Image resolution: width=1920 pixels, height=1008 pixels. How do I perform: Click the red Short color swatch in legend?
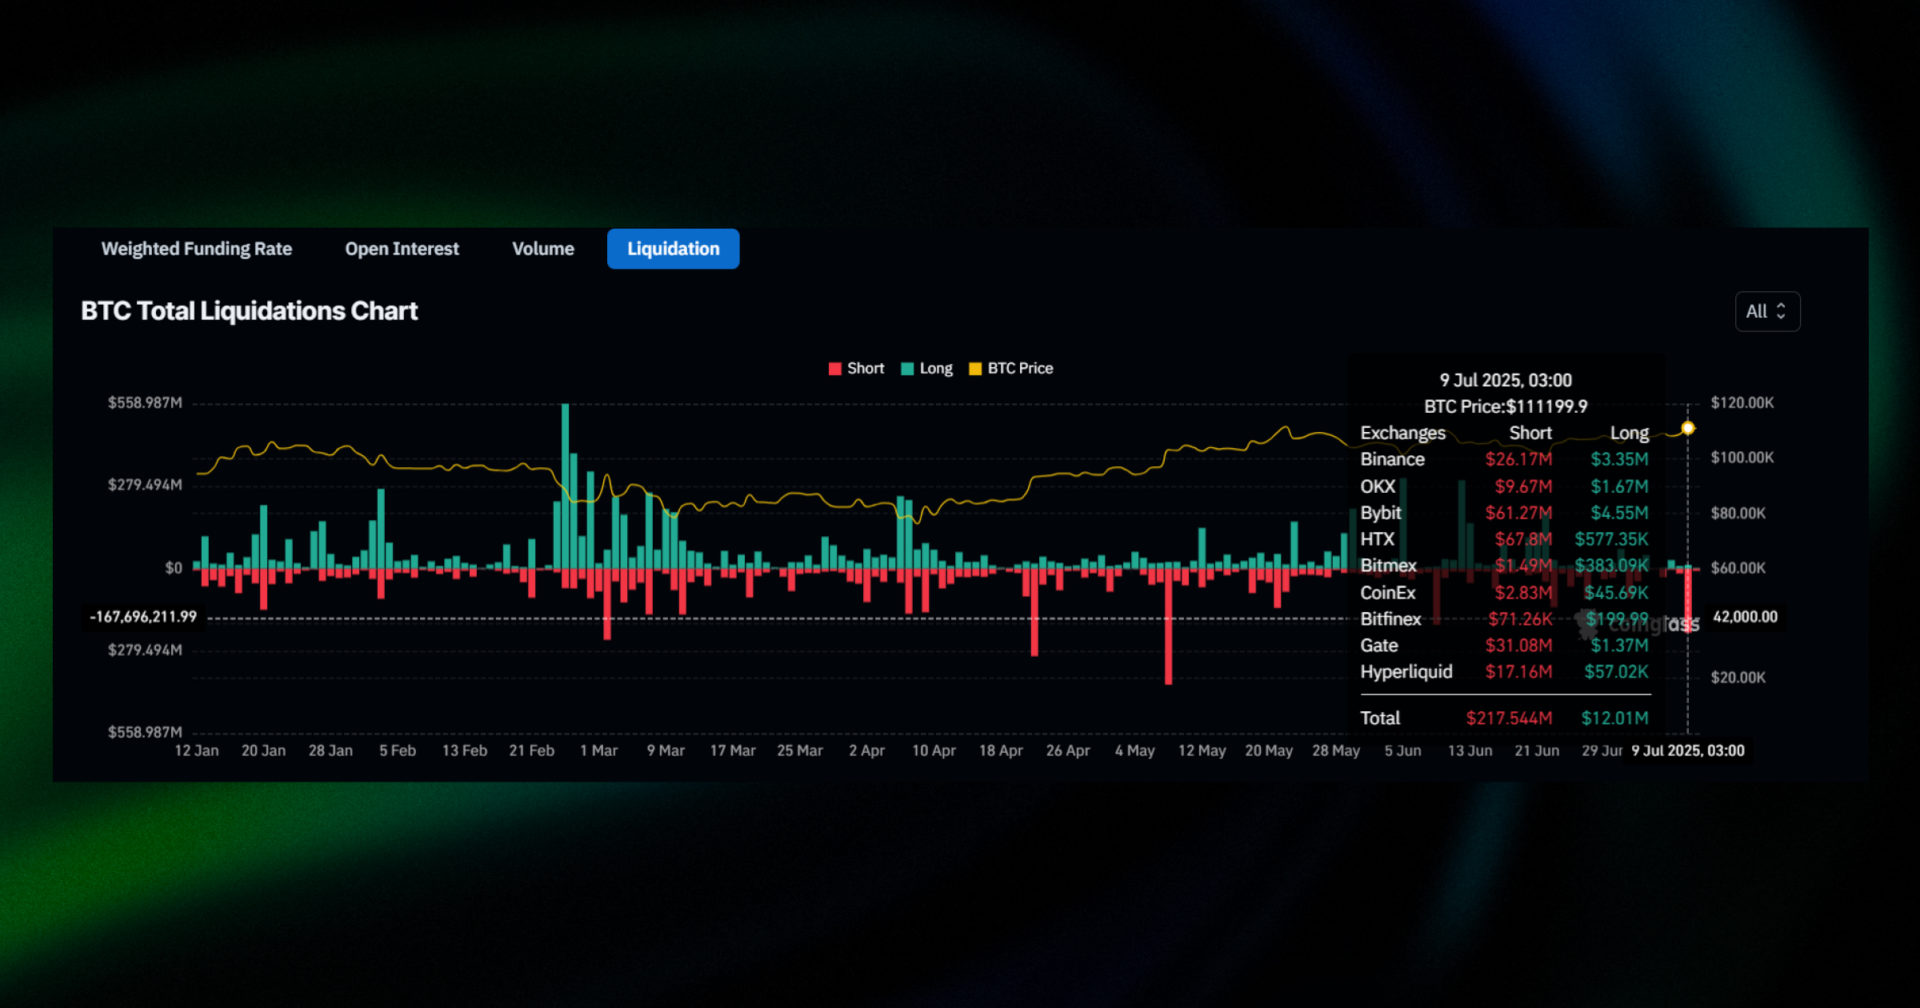(x=835, y=368)
